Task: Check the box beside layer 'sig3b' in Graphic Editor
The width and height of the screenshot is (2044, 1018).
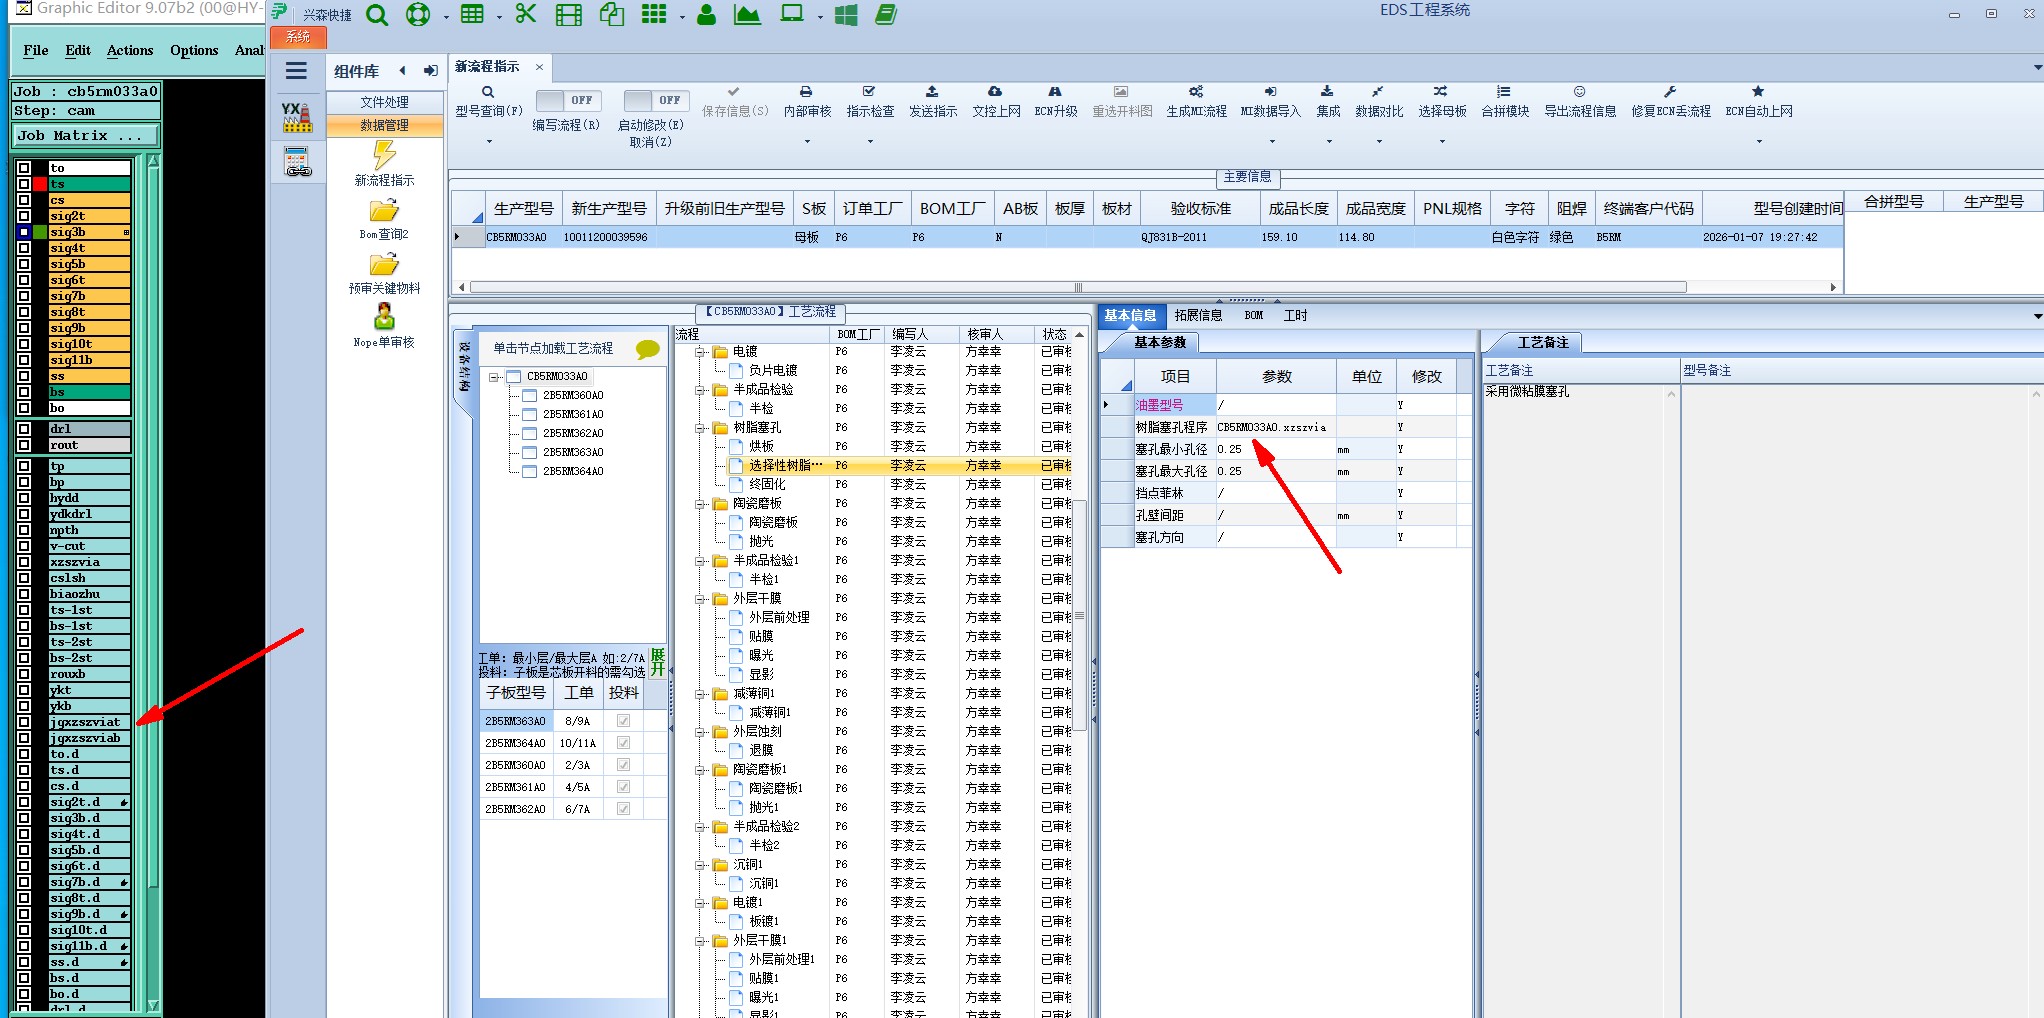Action: pyautogui.click(x=24, y=232)
